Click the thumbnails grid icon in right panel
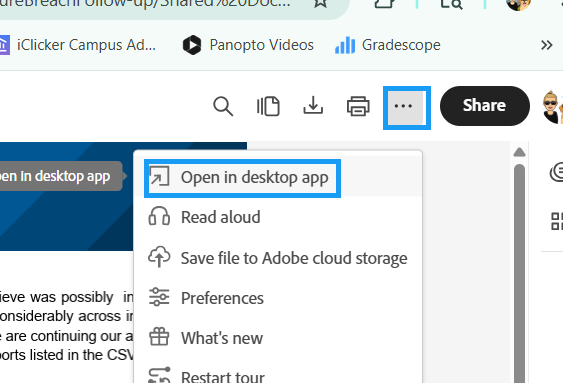The height and width of the screenshot is (383, 563). coord(557,221)
